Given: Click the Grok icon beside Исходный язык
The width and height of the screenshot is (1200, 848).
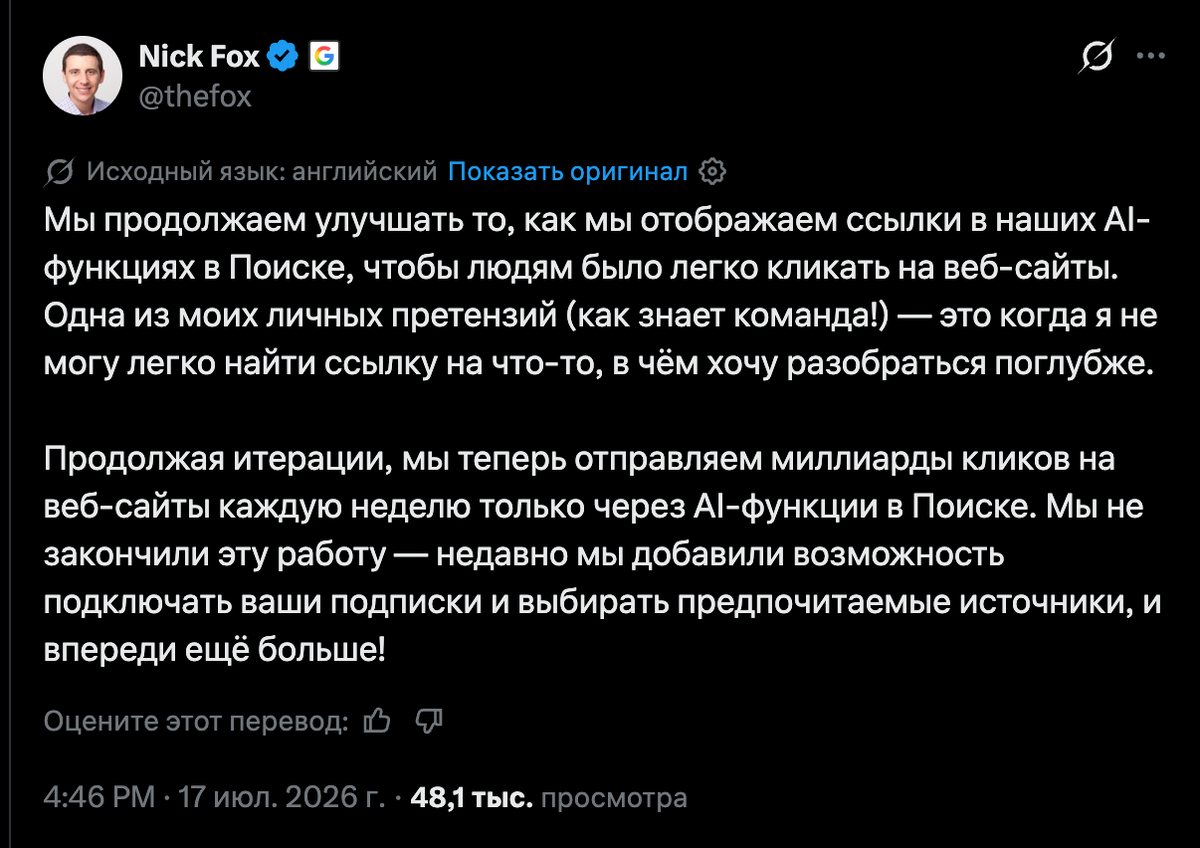Looking at the screenshot, I should click(59, 172).
